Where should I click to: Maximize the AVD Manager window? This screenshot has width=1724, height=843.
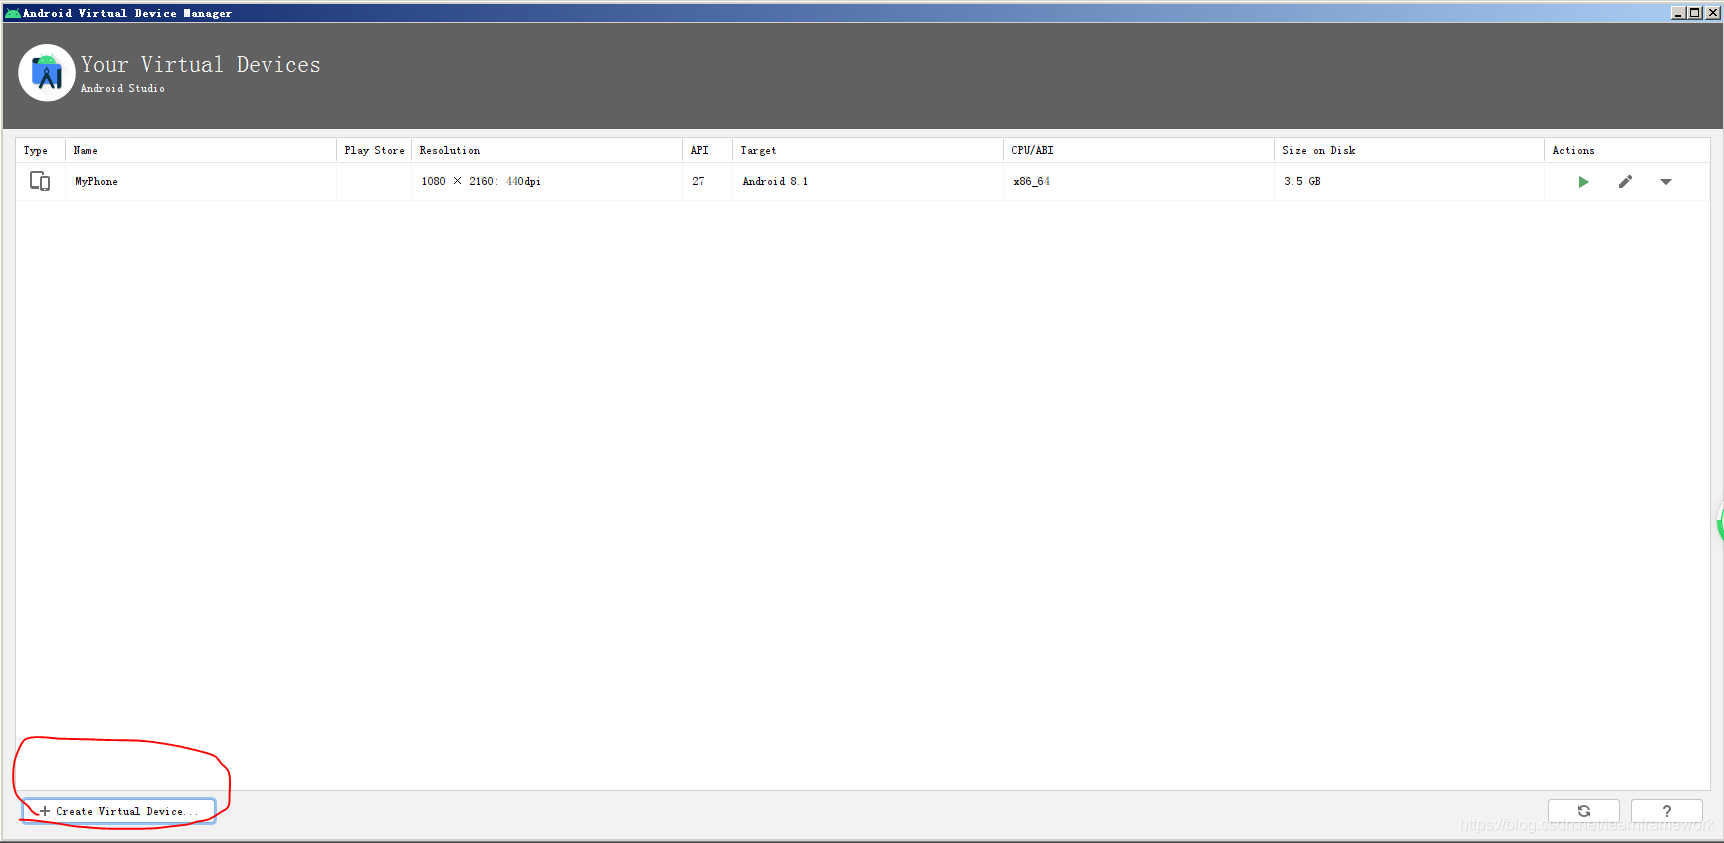1695,12
